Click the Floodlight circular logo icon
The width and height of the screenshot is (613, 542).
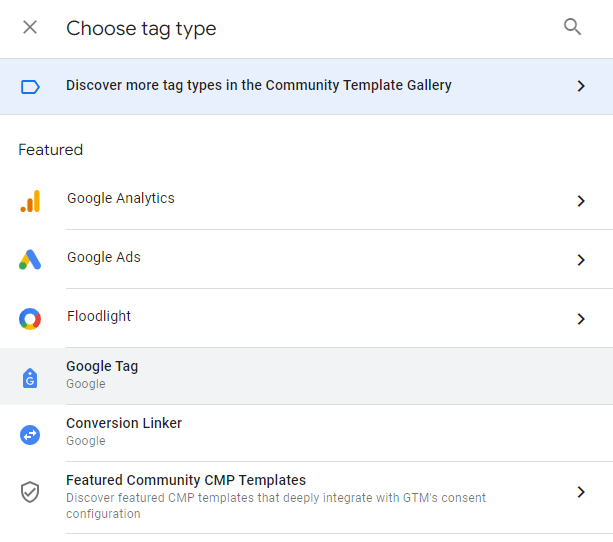[30, 319]
